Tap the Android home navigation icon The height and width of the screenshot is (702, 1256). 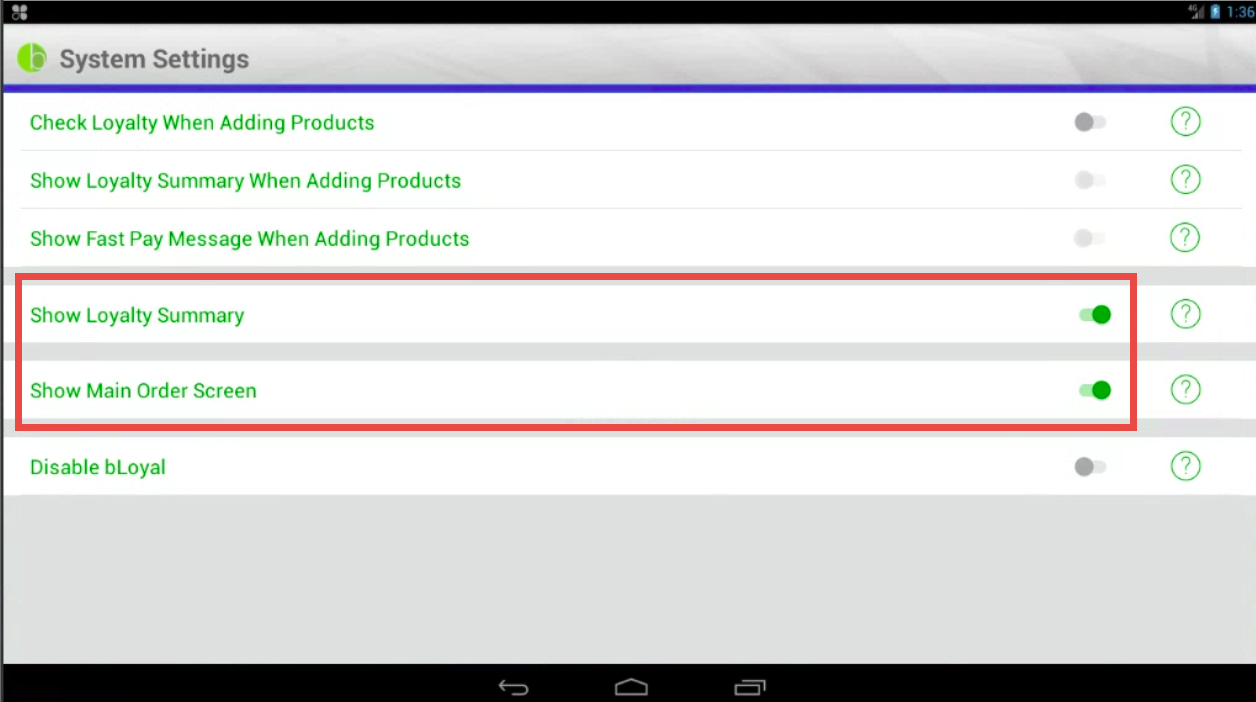point(631,687)
